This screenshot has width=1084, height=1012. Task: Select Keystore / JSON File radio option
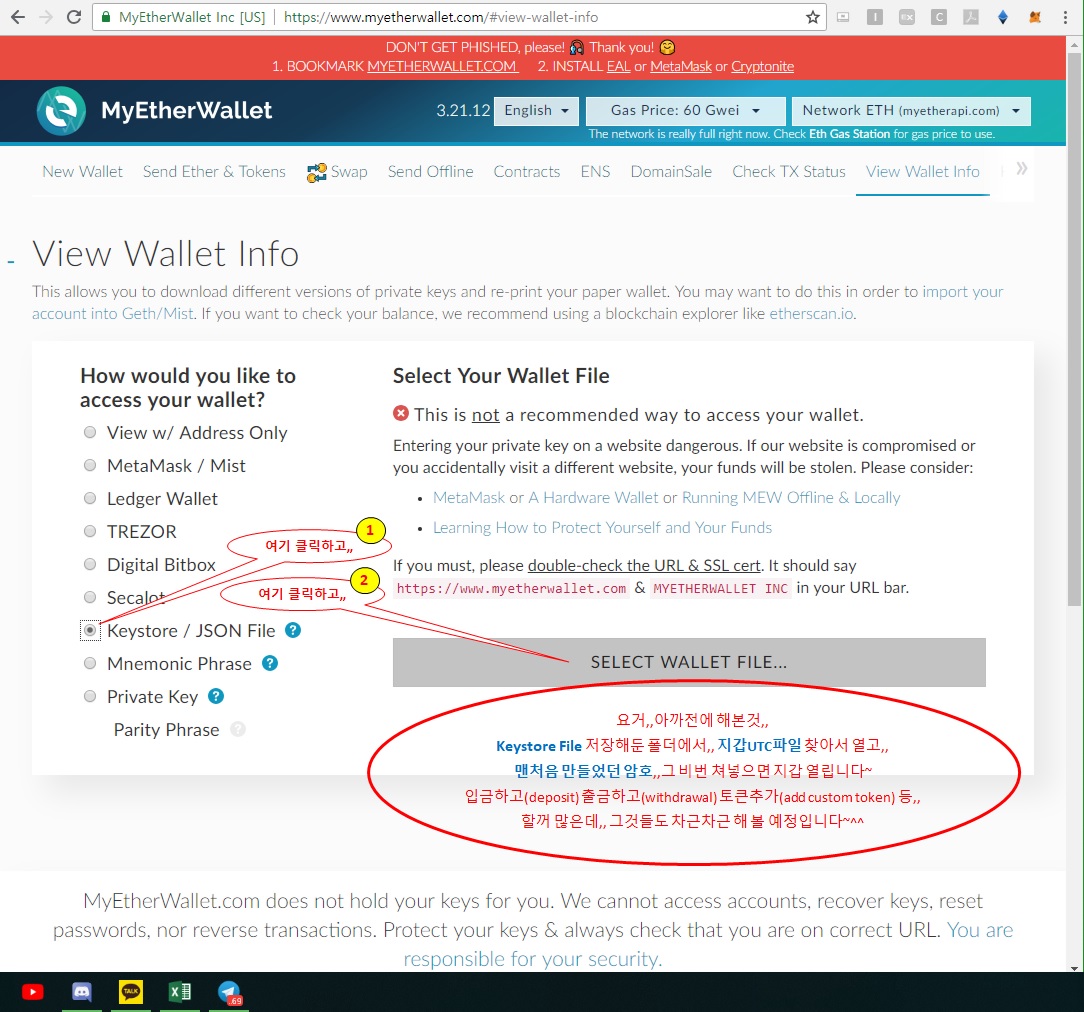click(x=90, y=630)
